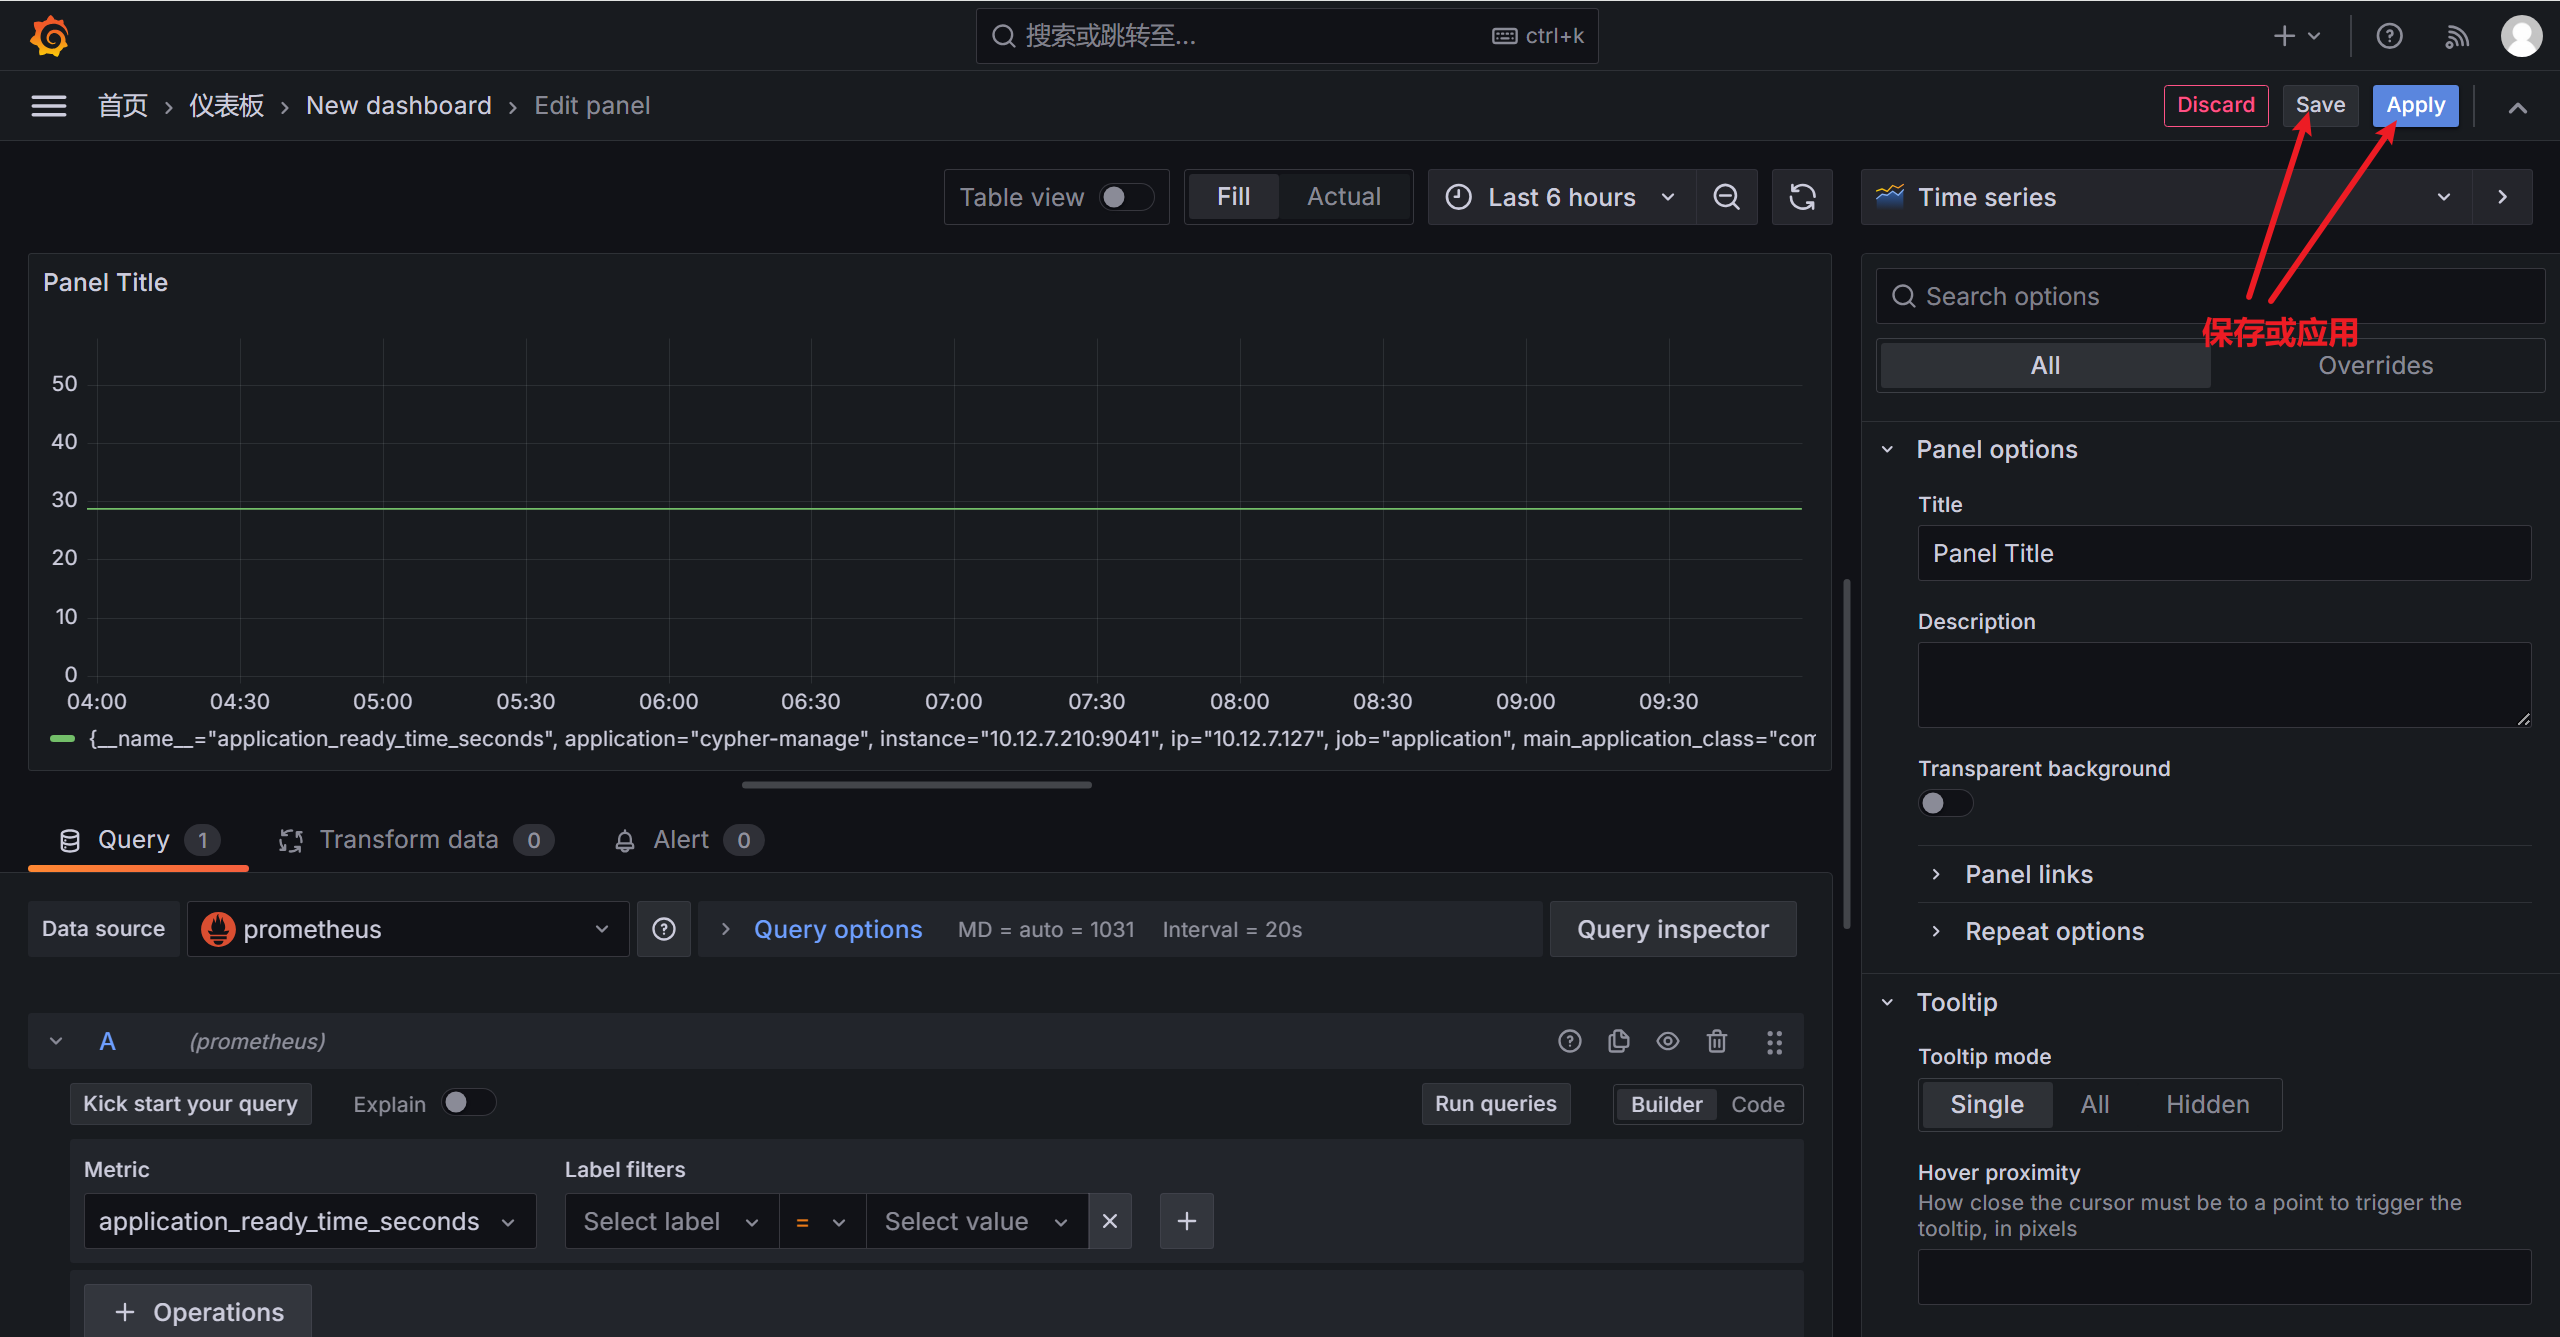Image resolution: width=2560 pixels, height=1337 pixels.
Task: Set tooltip mode to Single
Action: [1987, 1104]
